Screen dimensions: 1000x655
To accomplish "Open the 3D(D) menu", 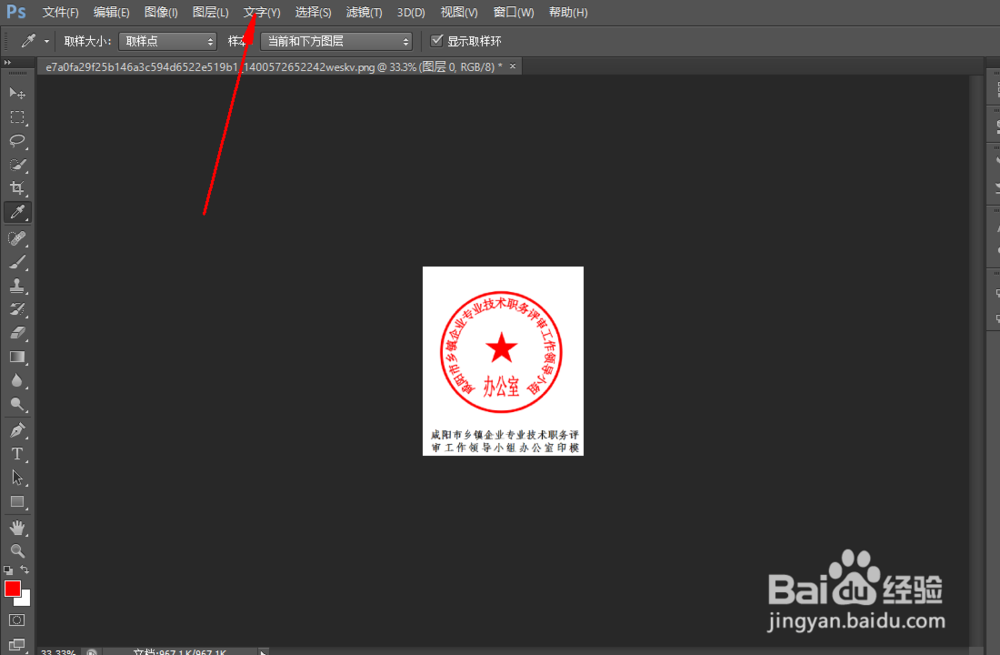I will coord(411,12).
